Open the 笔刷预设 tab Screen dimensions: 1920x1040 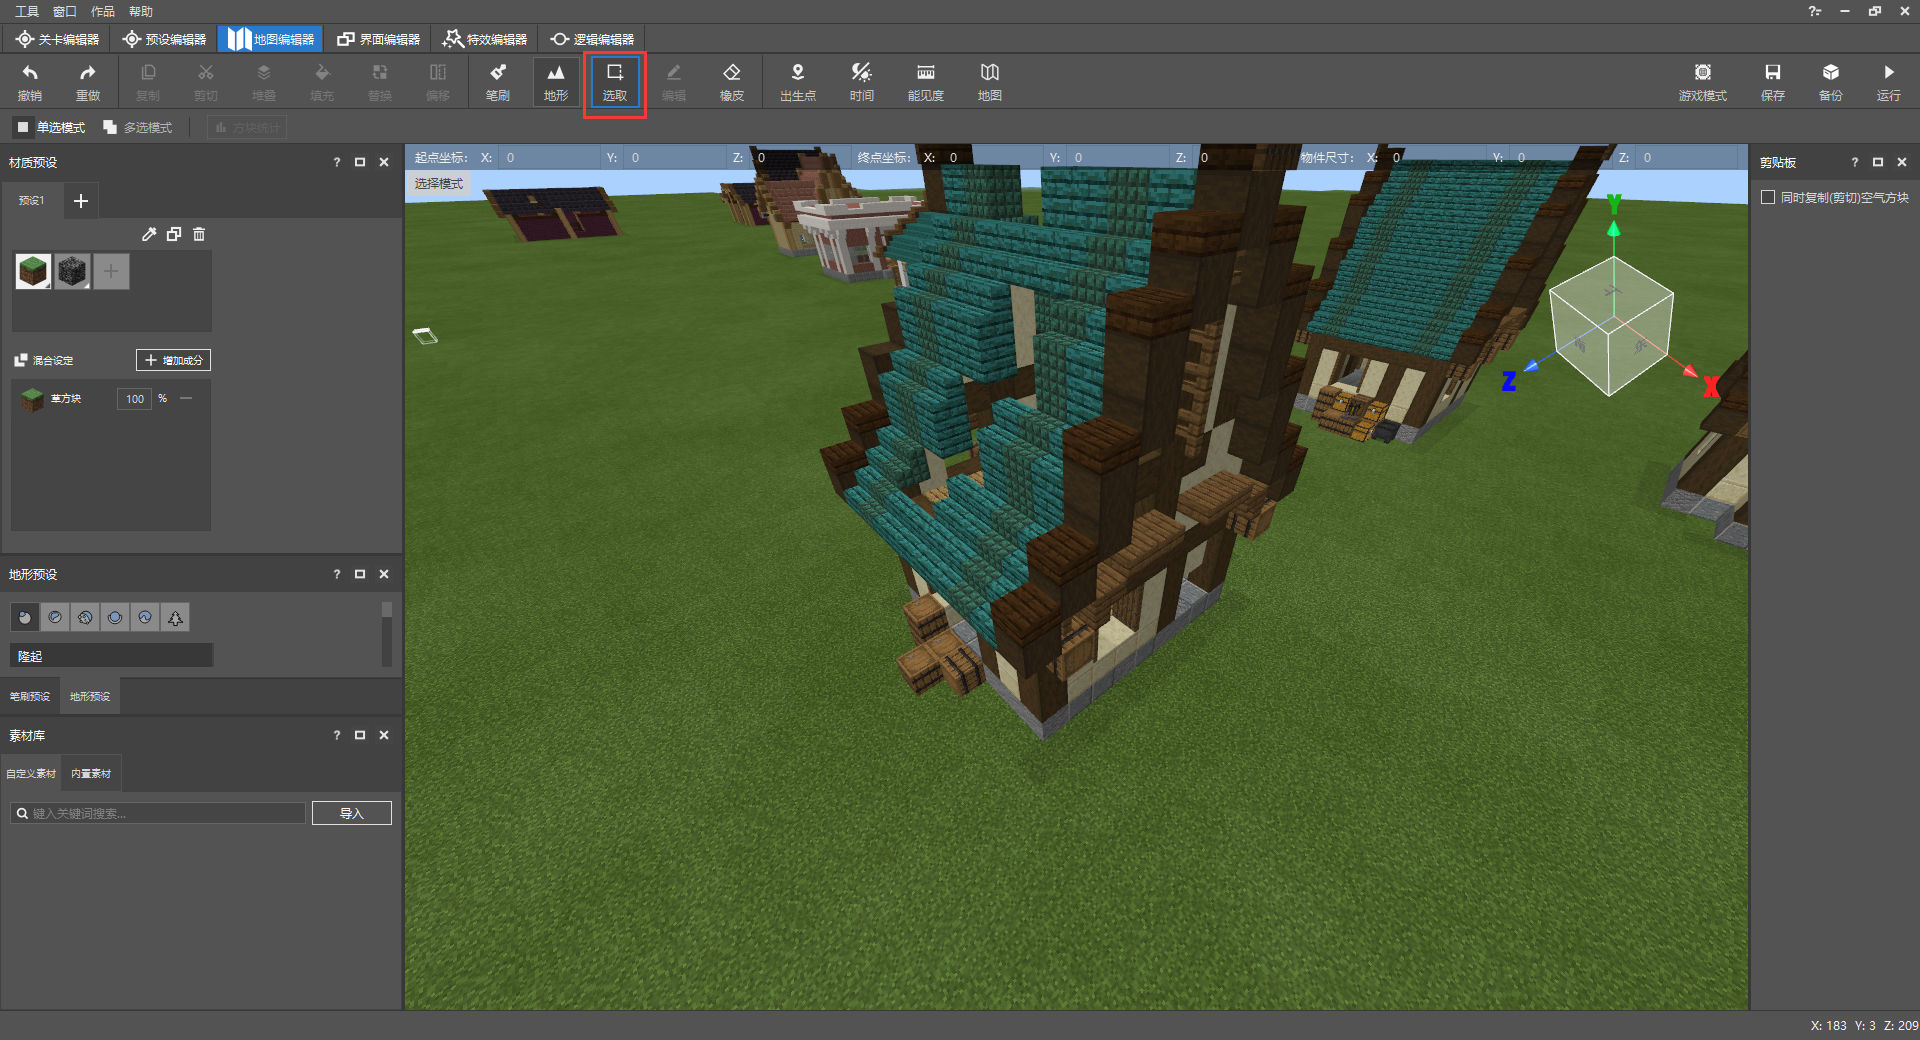[x=30, y=696]
